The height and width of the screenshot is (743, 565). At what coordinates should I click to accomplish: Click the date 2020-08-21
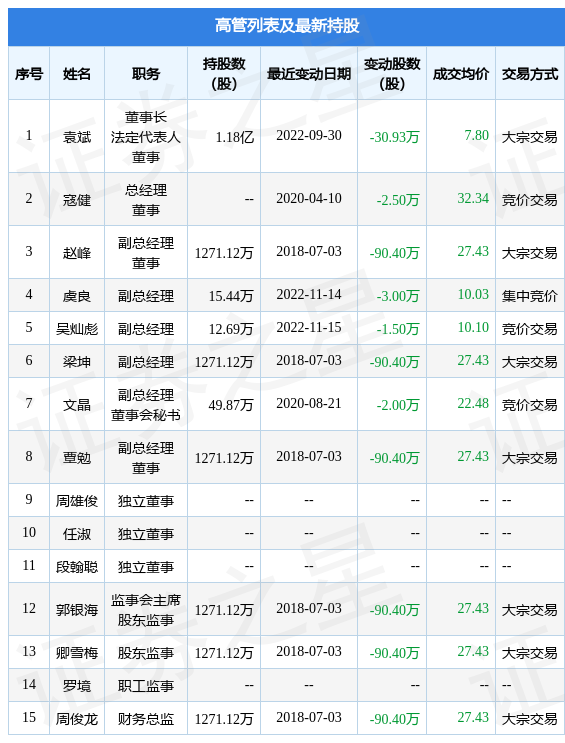309,403
